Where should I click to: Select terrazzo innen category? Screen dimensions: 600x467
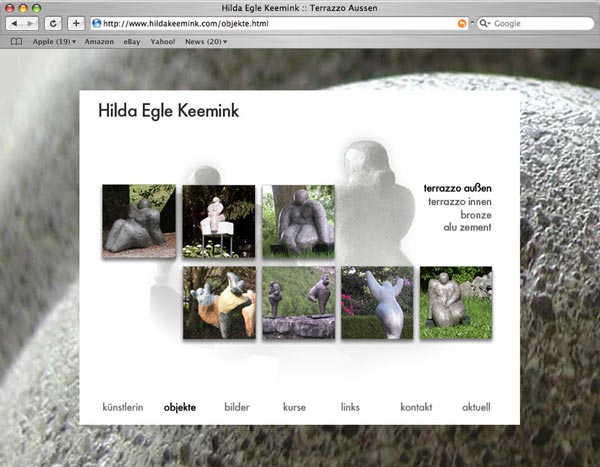tap(459, 201)
